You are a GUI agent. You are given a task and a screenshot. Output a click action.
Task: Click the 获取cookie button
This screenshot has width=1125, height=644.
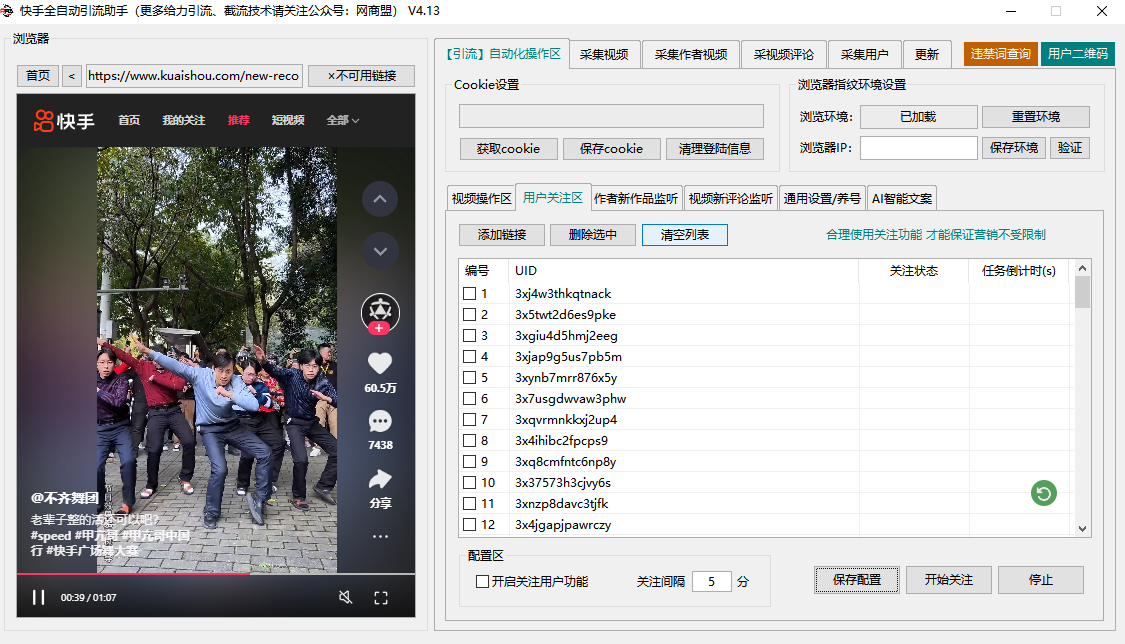click(509, 148)
